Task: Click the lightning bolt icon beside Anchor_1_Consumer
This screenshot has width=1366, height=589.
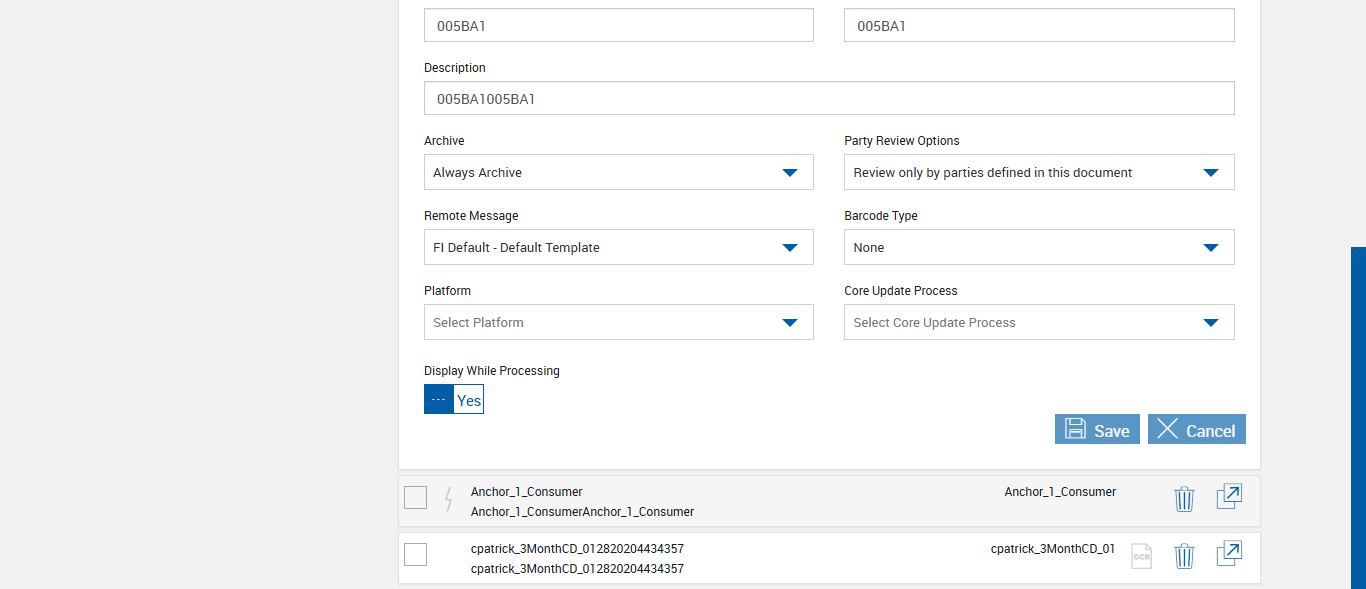Action: [449, 498]
